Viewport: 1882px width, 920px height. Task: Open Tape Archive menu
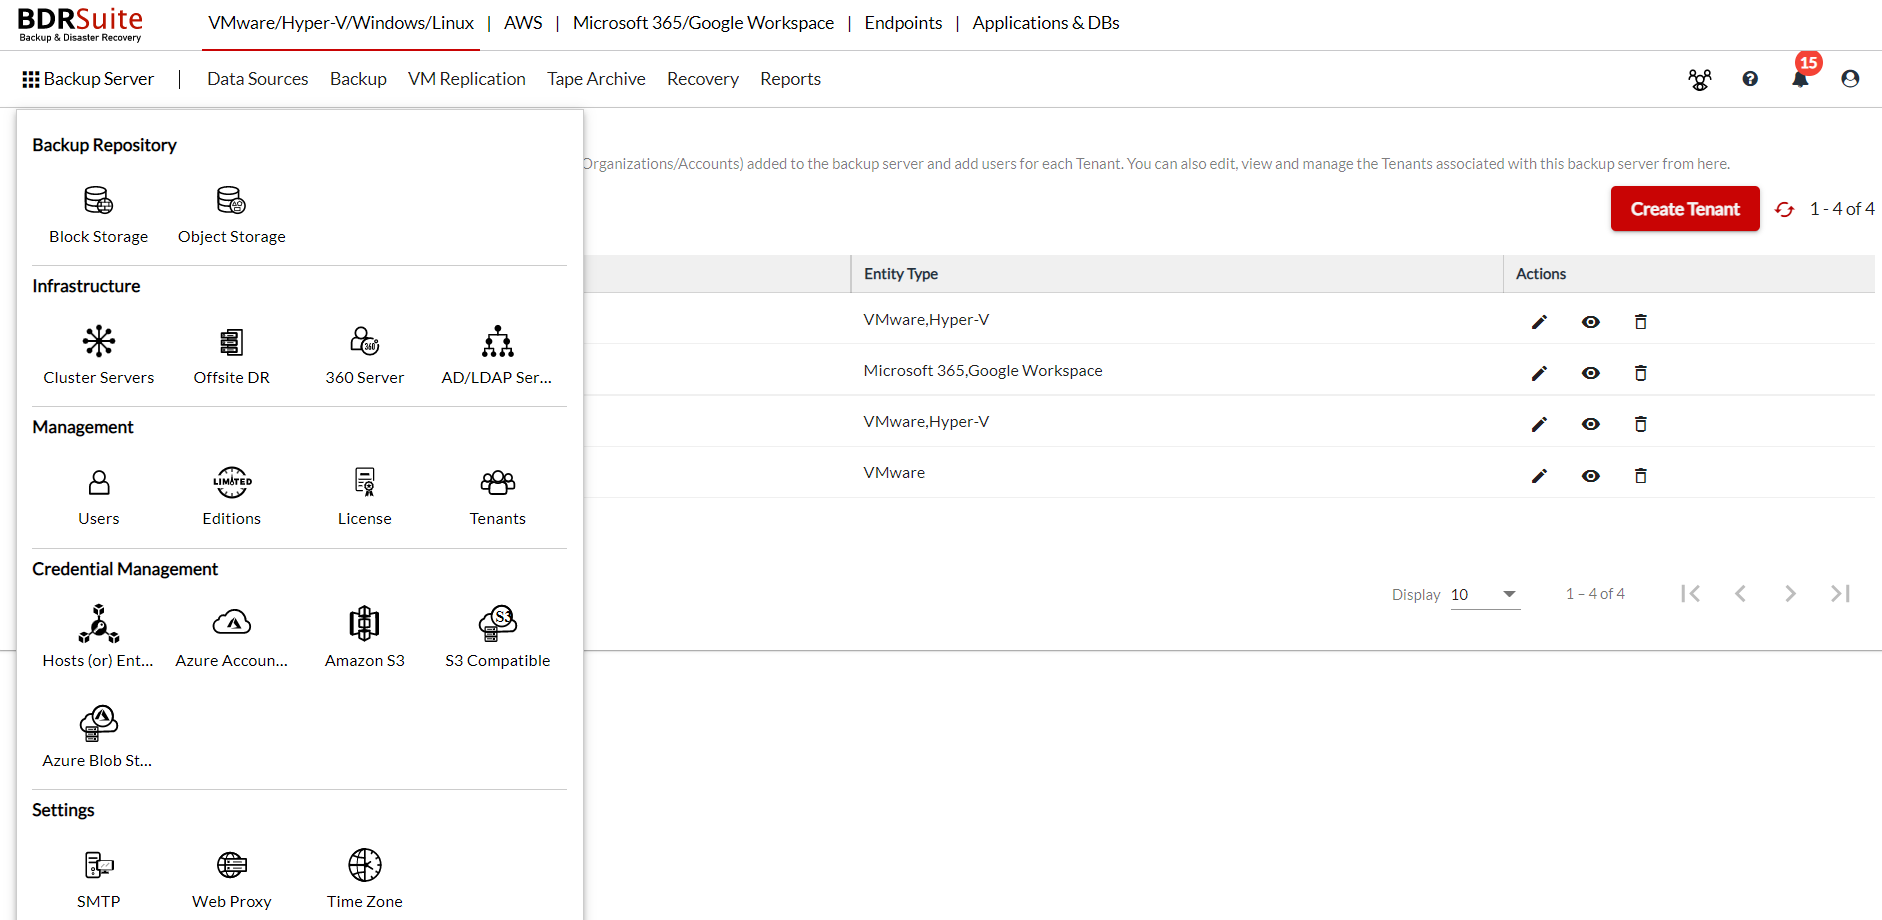point(596,79)
